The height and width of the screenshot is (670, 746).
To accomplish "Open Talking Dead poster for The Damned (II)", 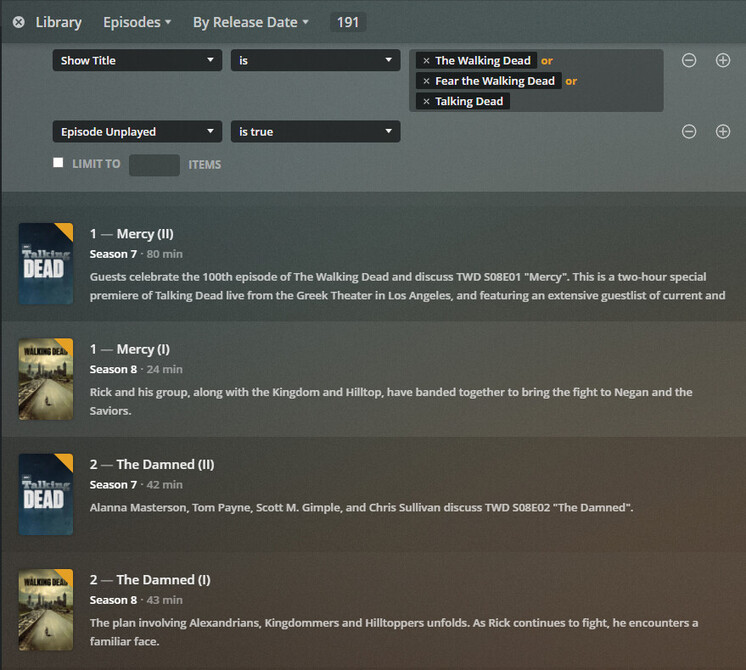I will [46, 494].
